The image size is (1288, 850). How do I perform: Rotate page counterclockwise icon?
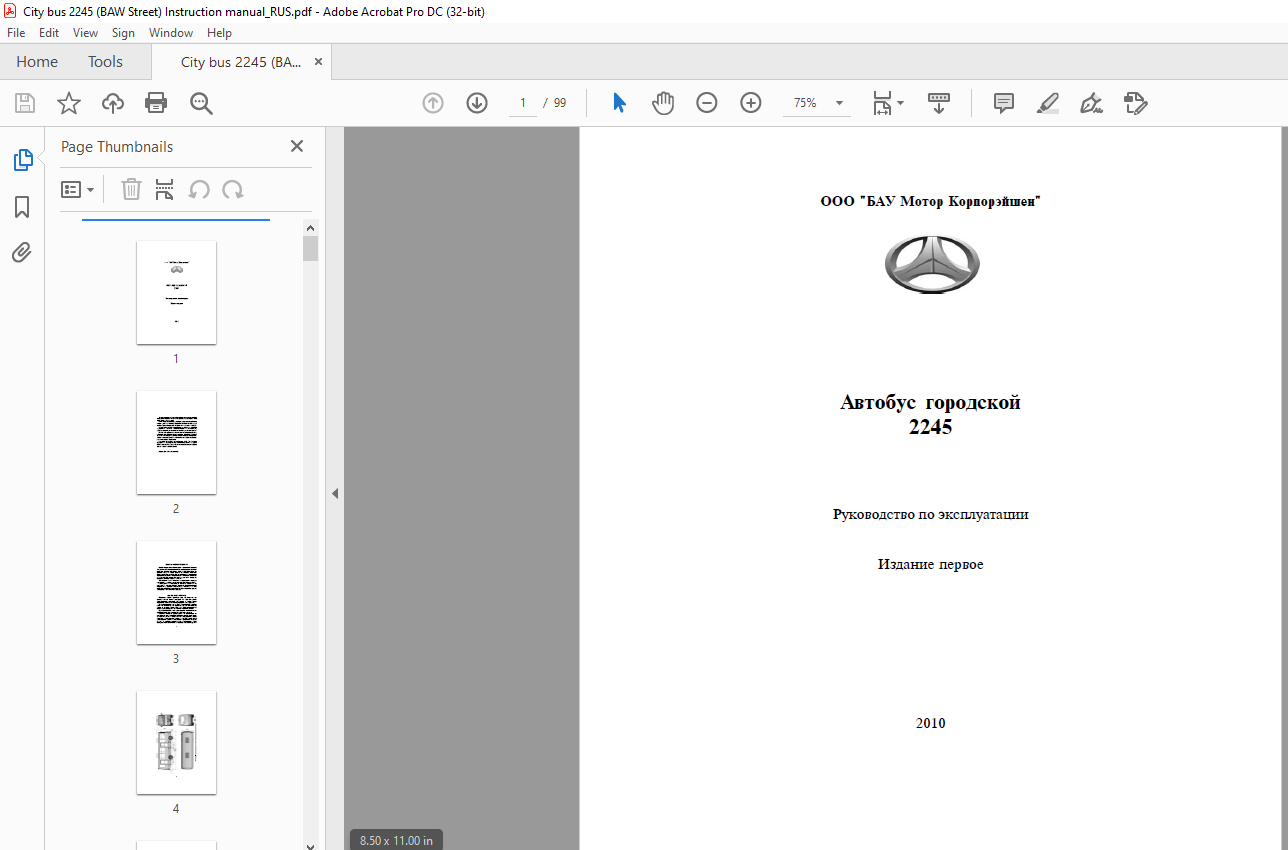point(199,189)
